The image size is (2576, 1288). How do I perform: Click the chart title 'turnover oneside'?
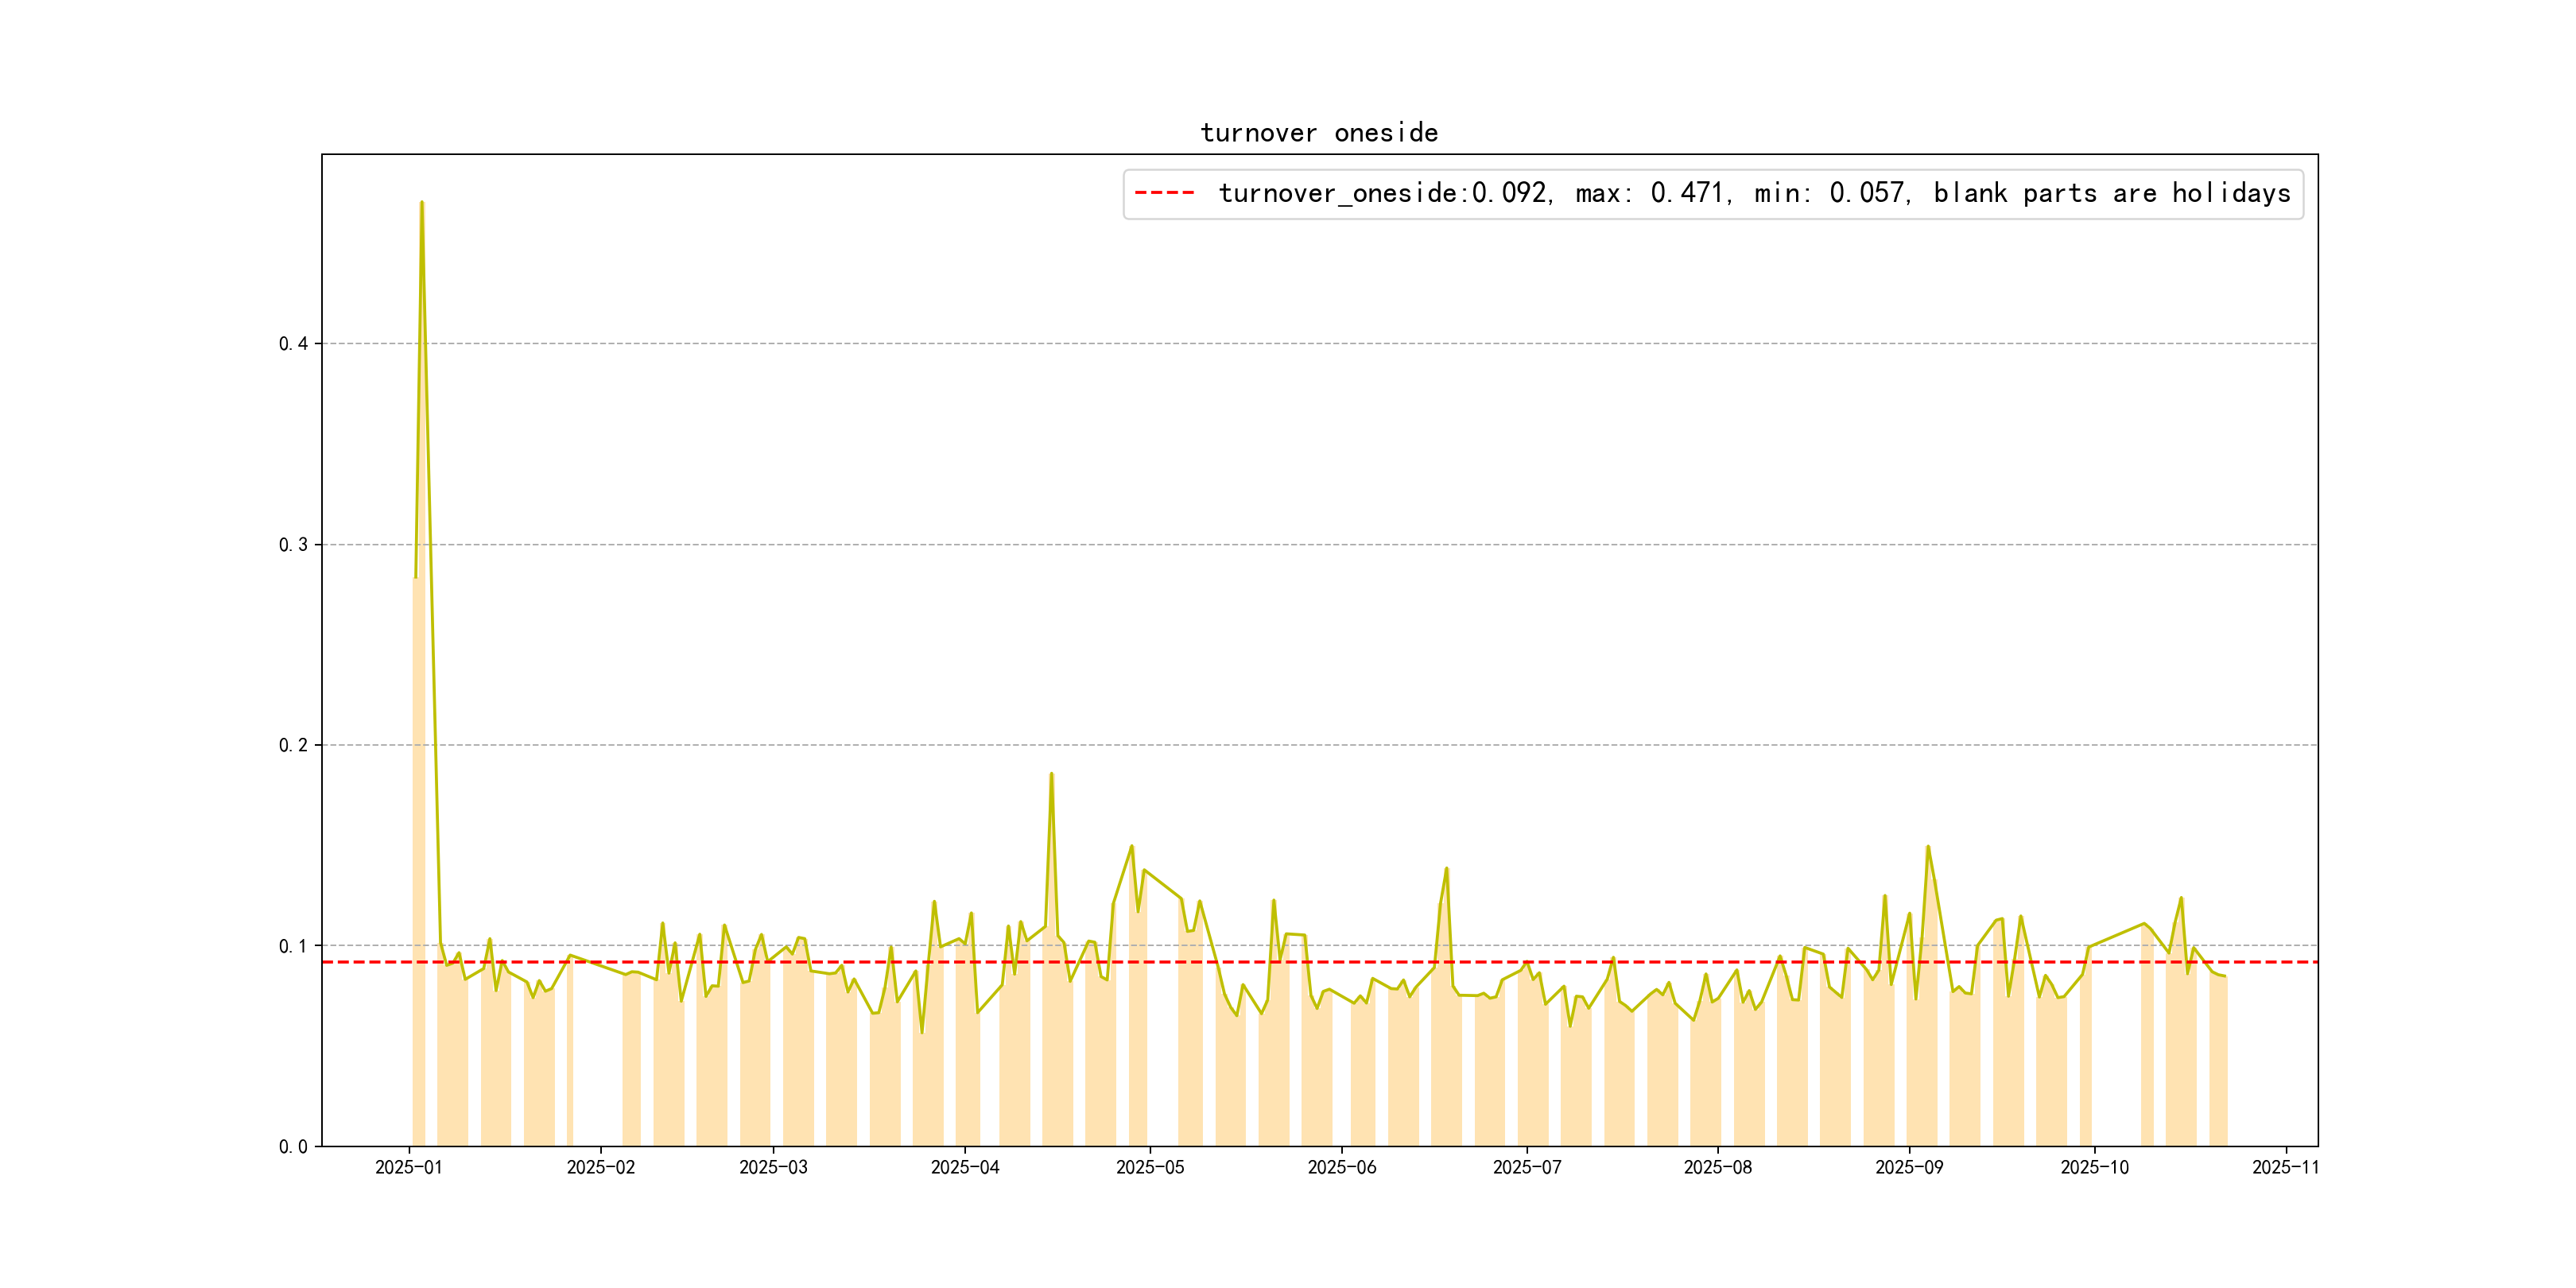point(1318,133)
